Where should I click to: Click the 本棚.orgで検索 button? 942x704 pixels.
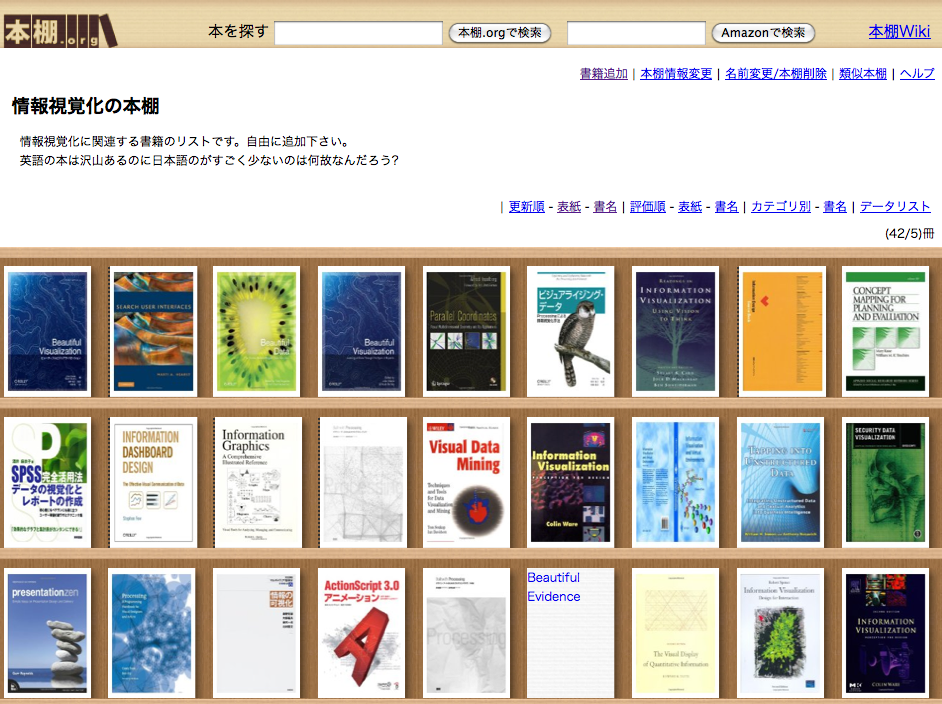[x=500, y=32]
